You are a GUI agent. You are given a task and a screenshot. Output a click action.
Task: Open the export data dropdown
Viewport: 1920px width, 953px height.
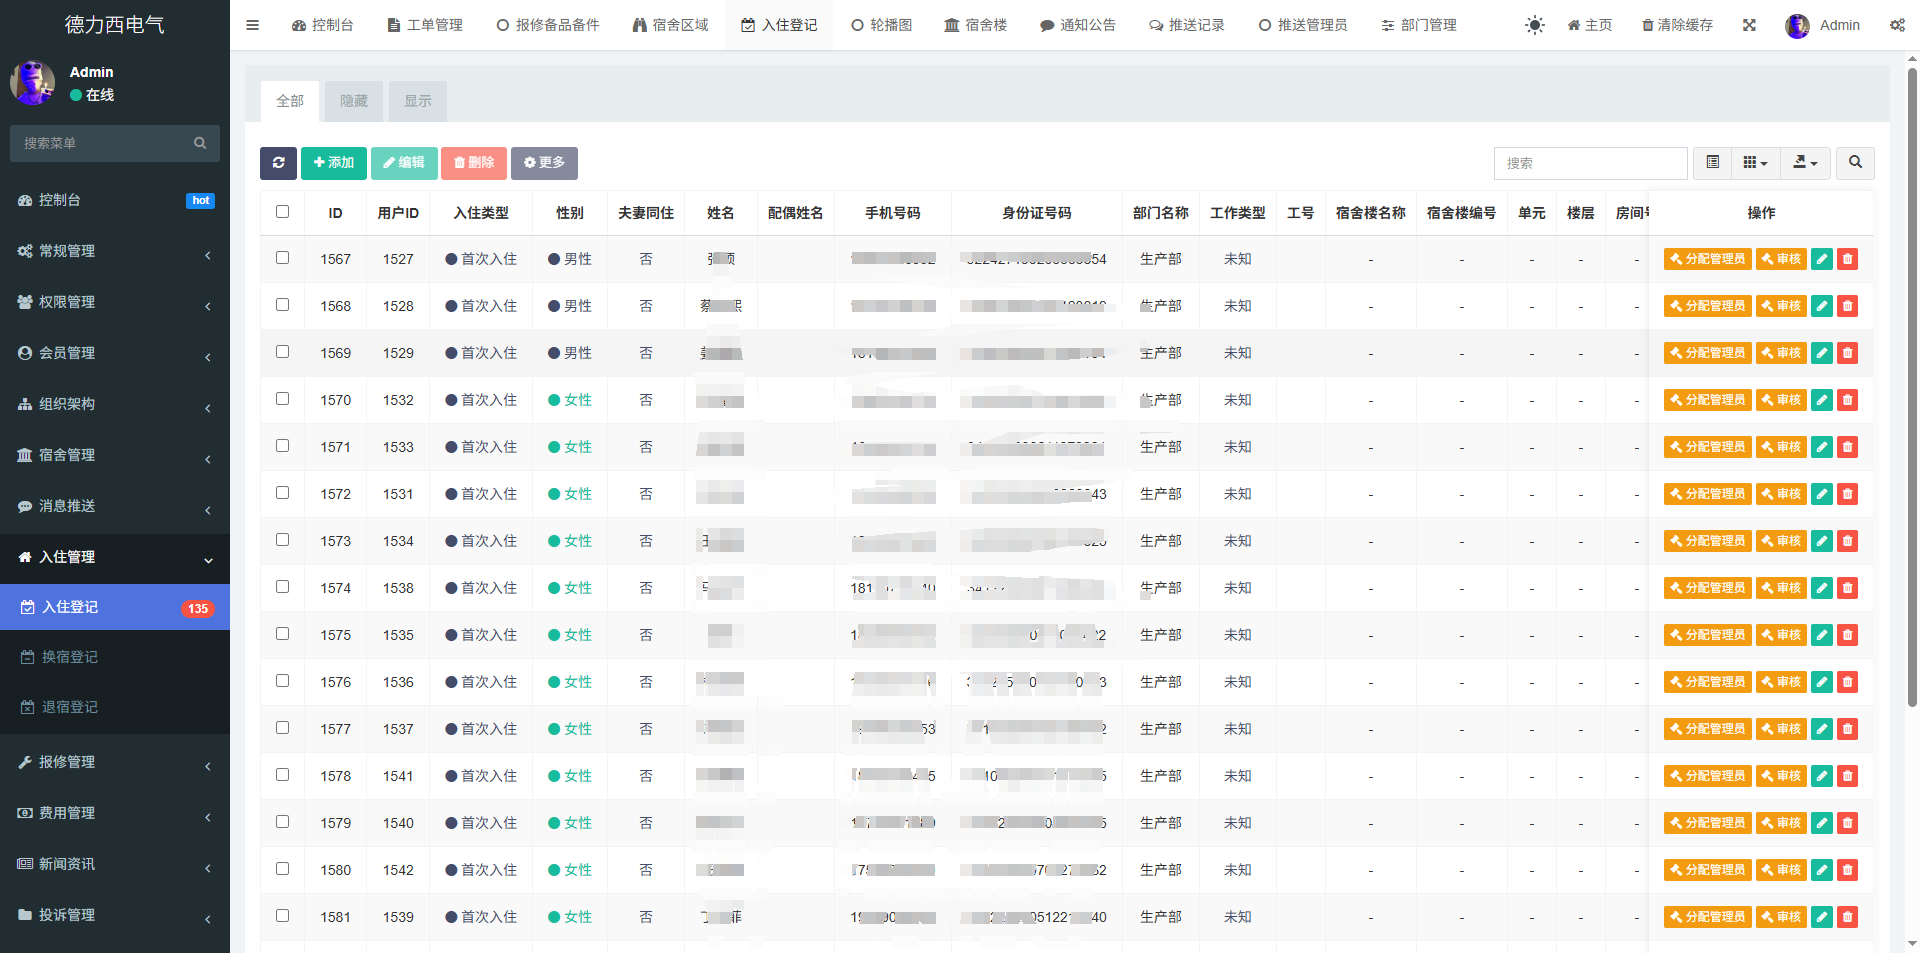tap(1805, 163)
